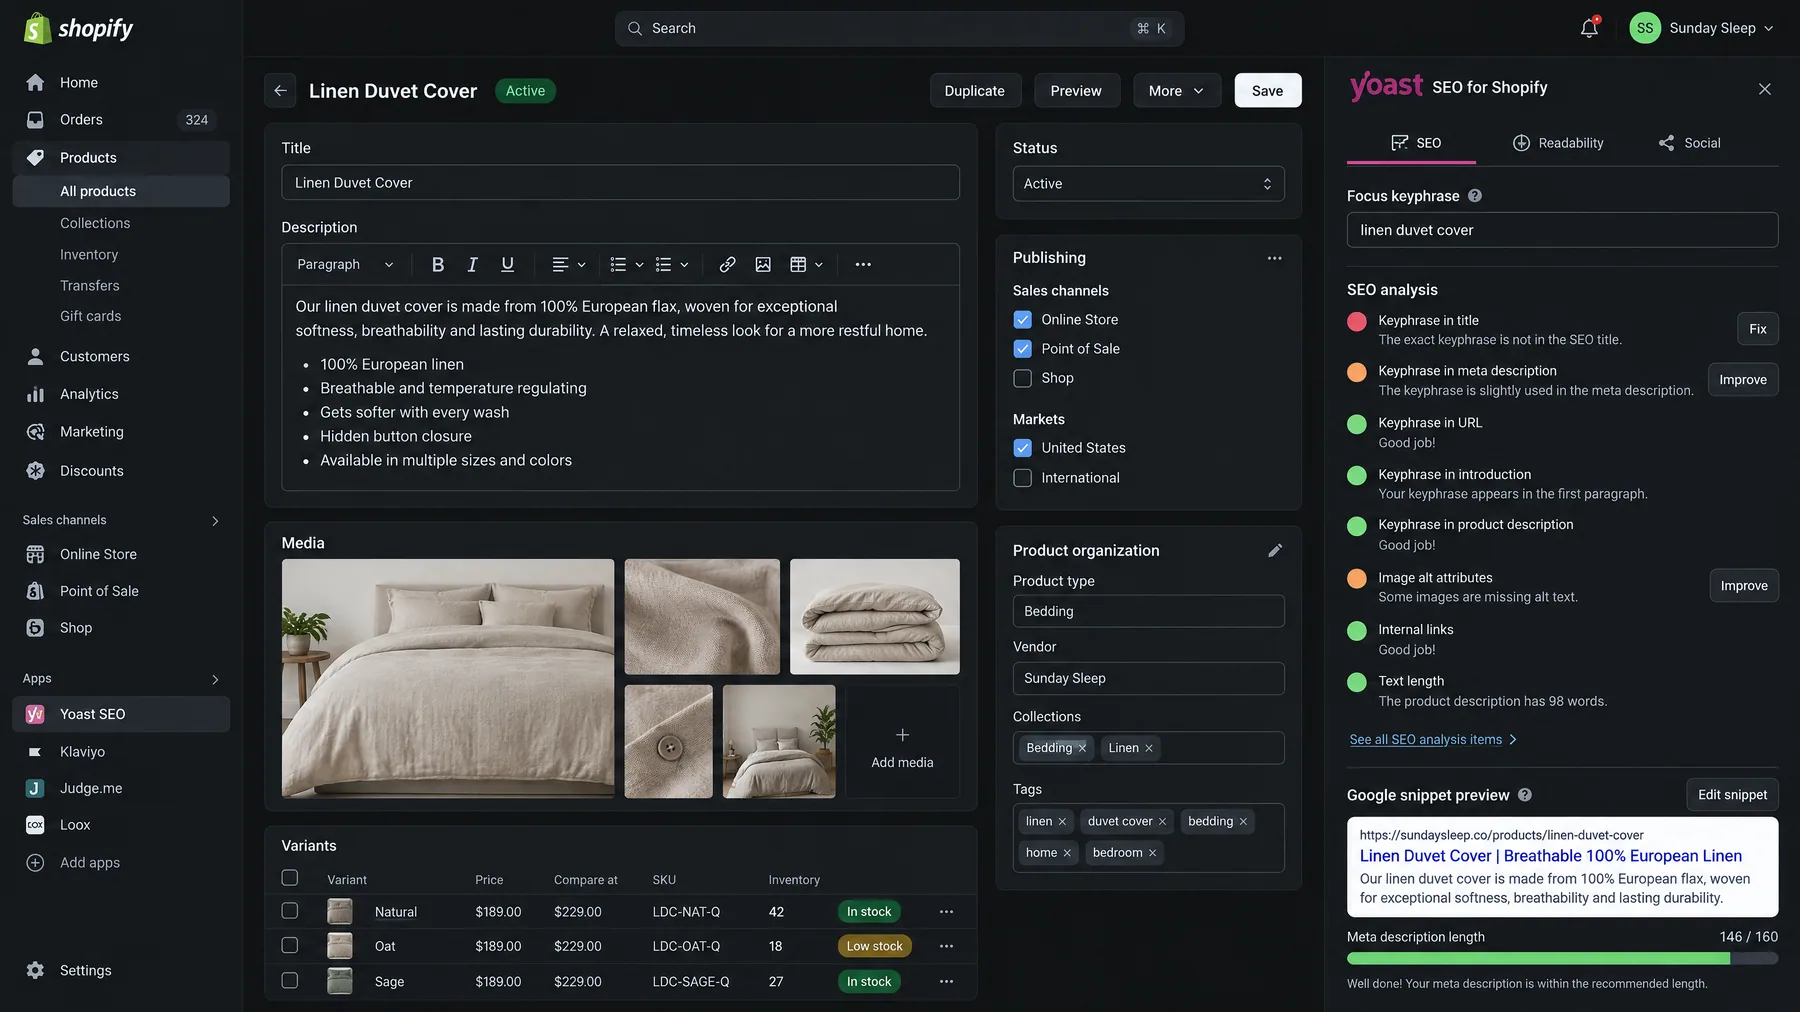Switch to the Social tab
The image size is (1800, 1012).
(x=1689, y=143)
